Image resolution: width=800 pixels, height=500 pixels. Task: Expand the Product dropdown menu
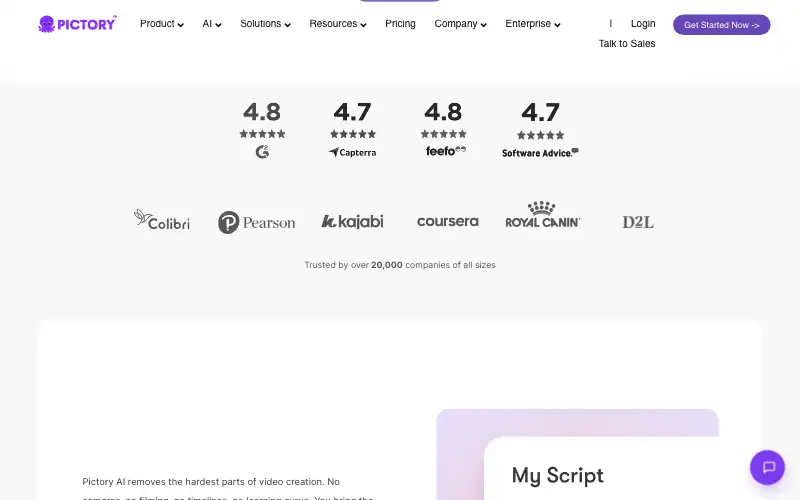(x=162, y=24)
